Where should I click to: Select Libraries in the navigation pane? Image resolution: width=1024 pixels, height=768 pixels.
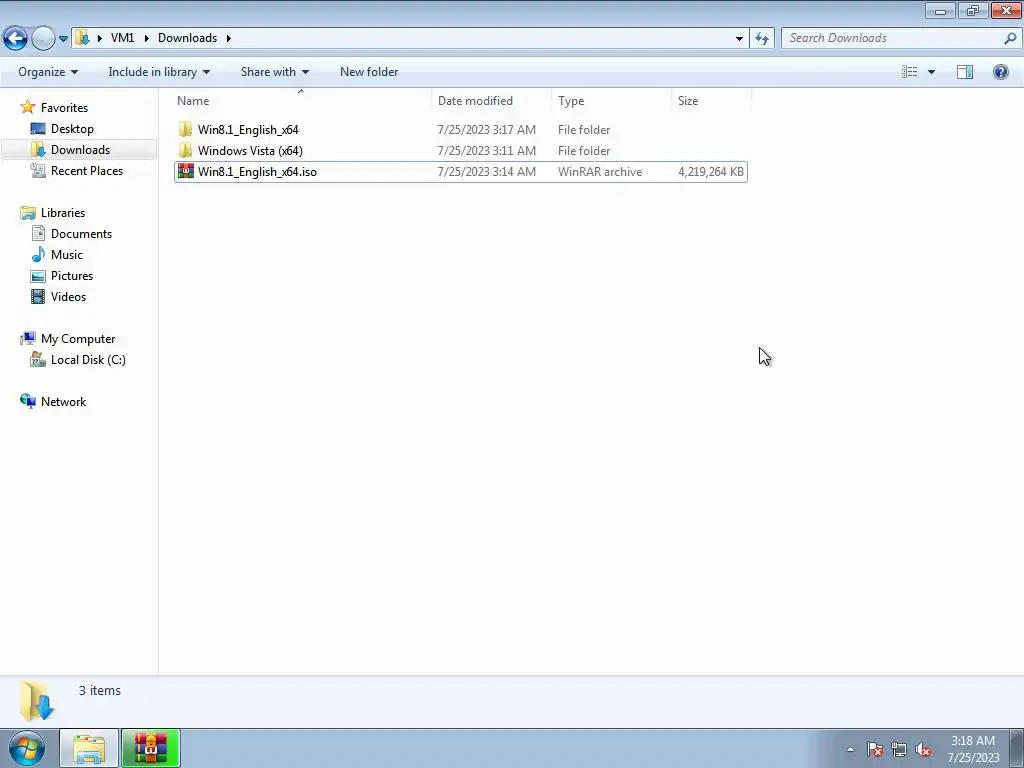pos(63,213)
